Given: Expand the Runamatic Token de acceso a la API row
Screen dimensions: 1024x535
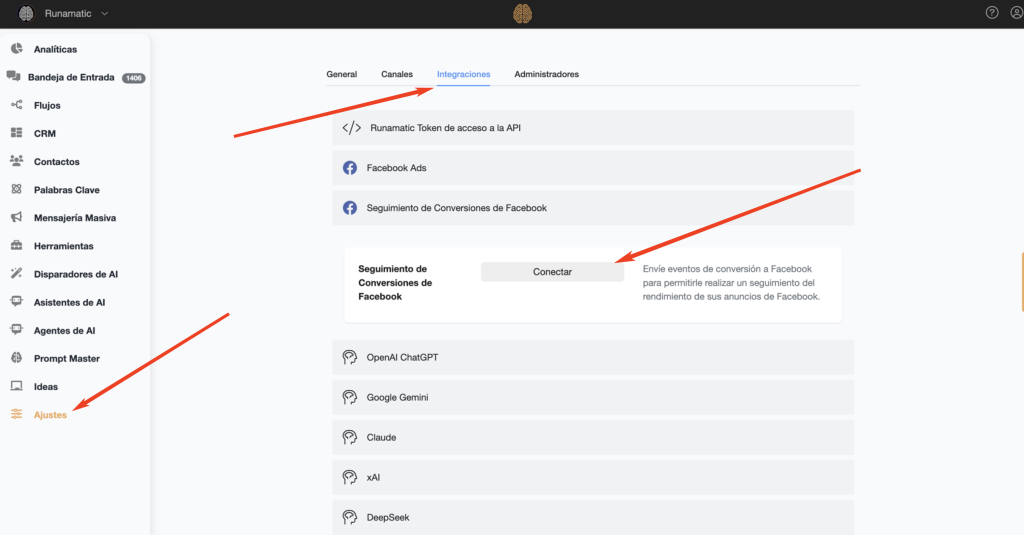Looking at the screenshot, I should (x=593, y=128).
